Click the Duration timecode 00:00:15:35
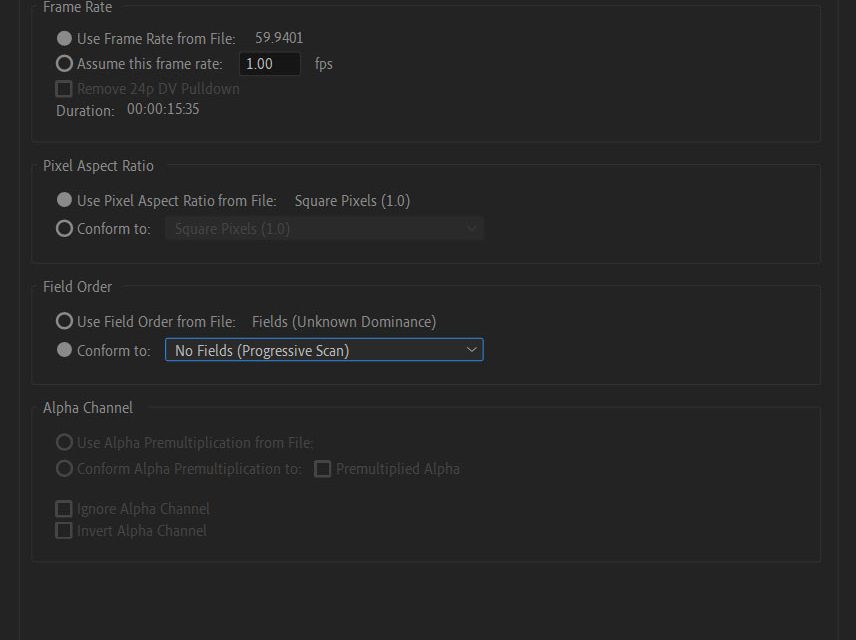 [163, 109]
